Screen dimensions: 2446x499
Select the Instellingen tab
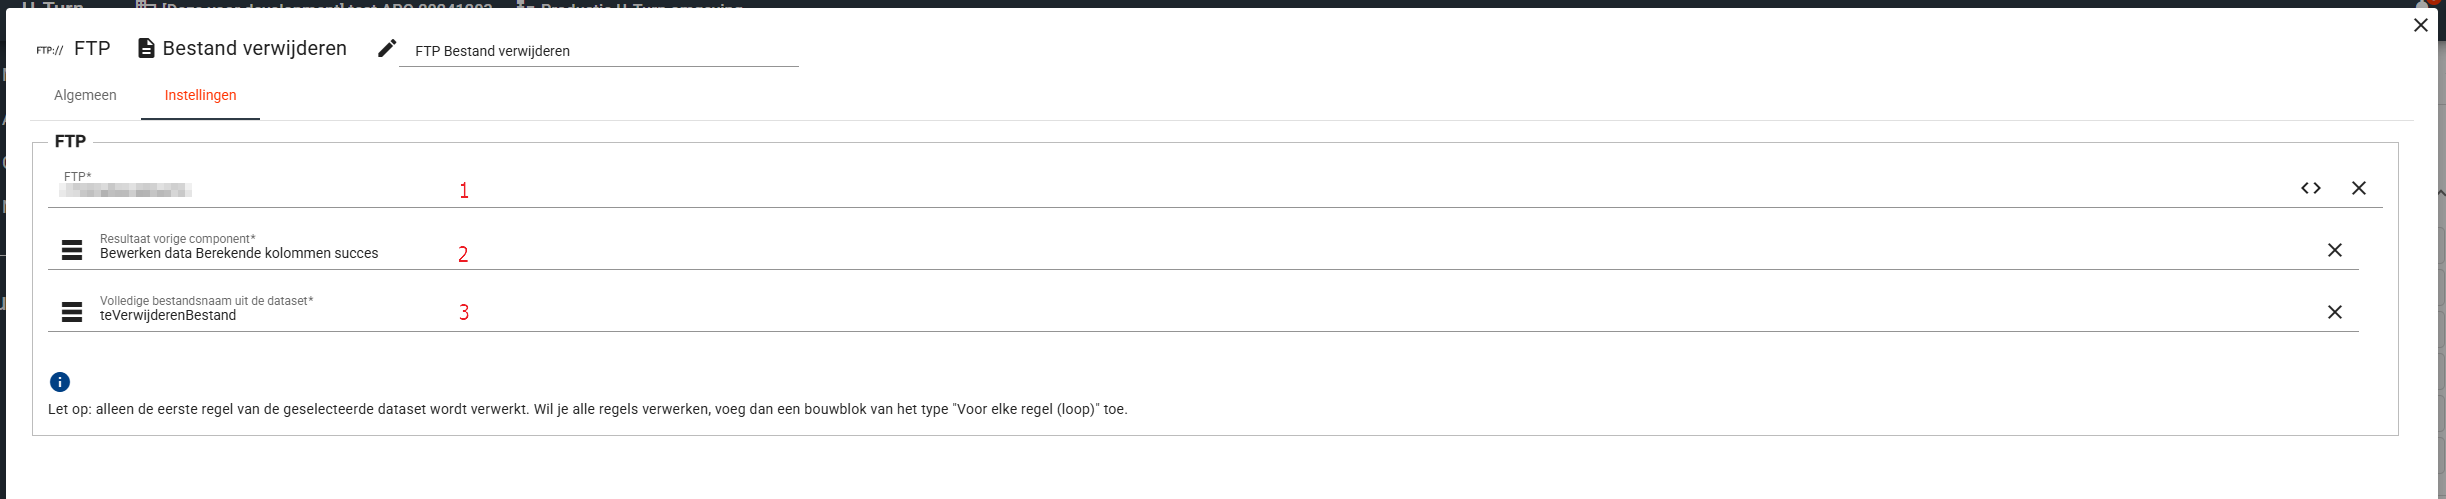(200, 95)
